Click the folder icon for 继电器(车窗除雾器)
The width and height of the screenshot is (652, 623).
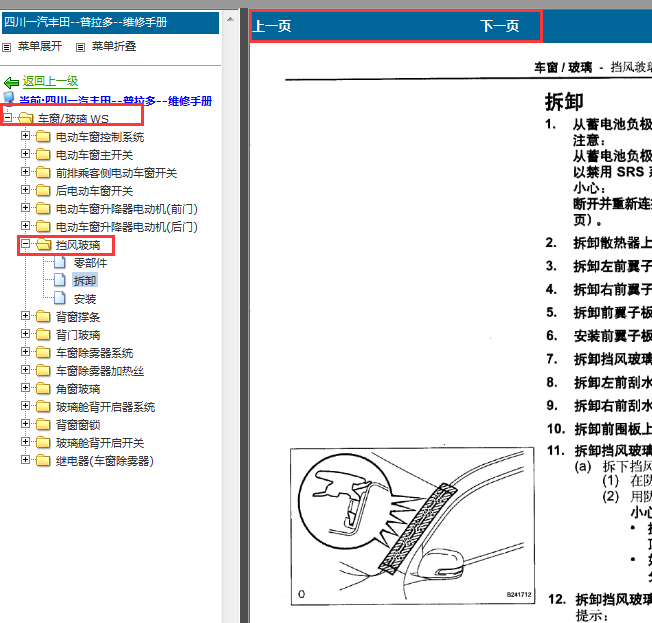(43, 460)
